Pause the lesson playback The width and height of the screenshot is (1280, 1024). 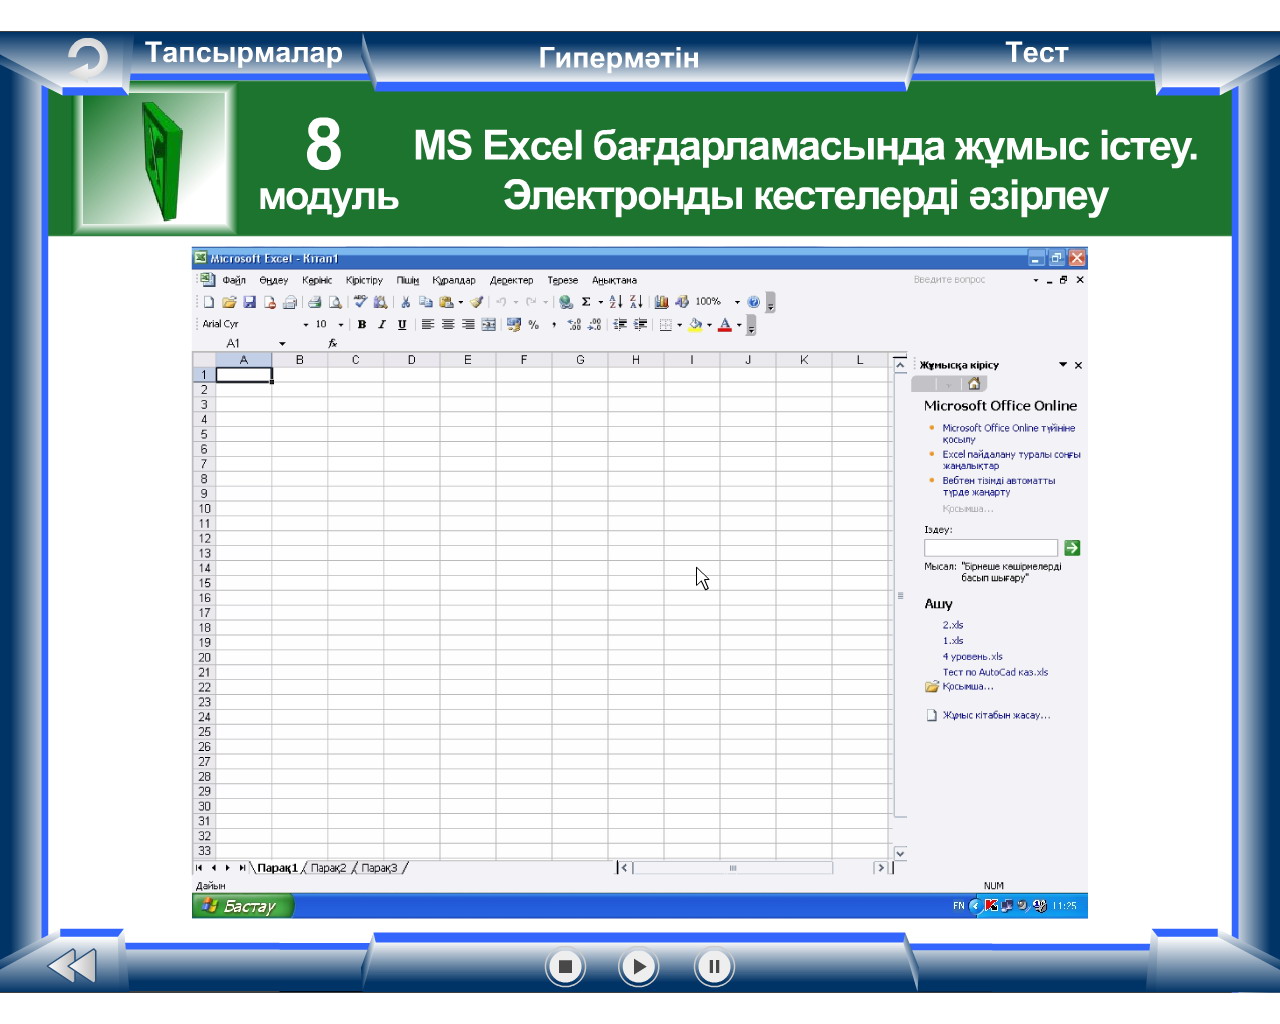(x=714, y=967)
